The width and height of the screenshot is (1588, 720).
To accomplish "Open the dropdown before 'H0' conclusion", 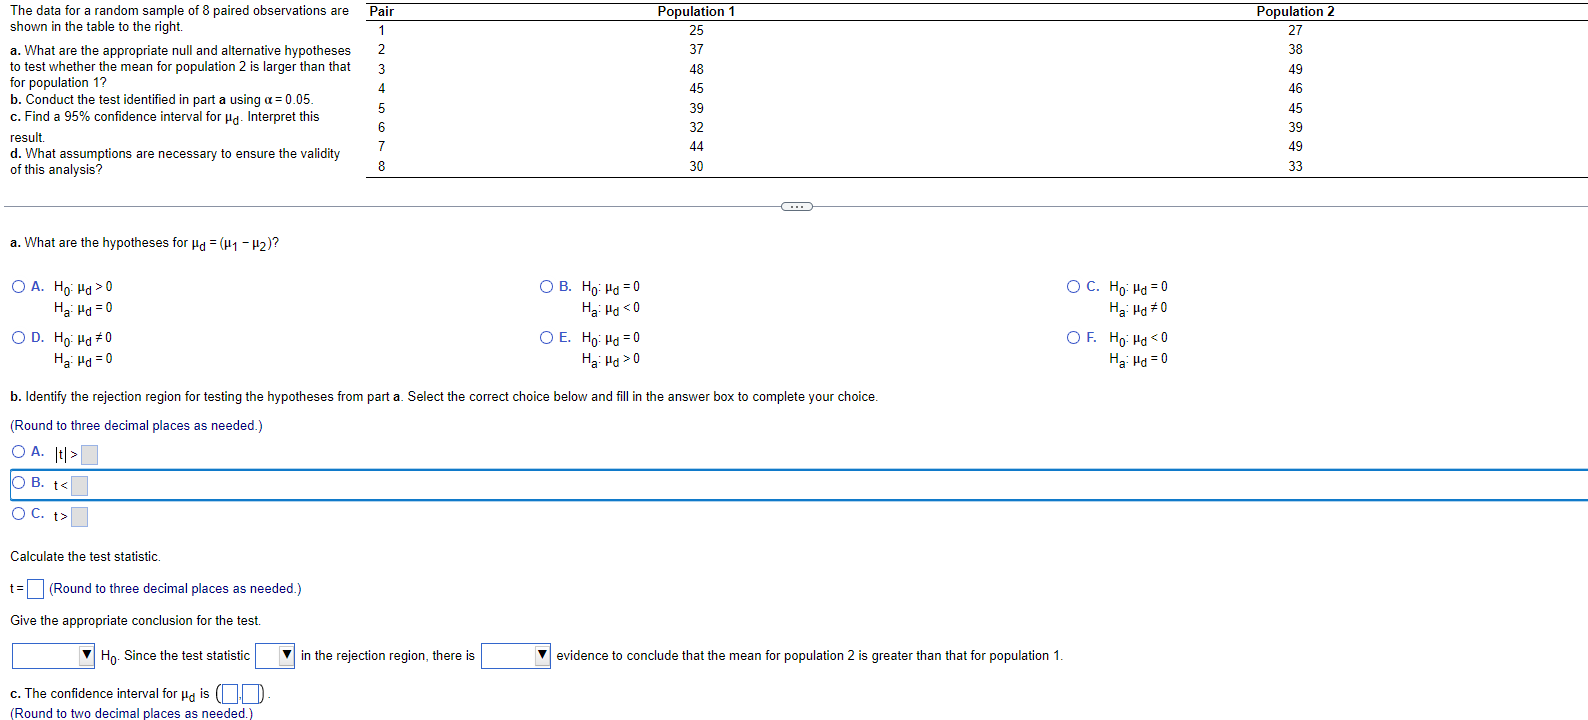I will (x=53, y=656).
